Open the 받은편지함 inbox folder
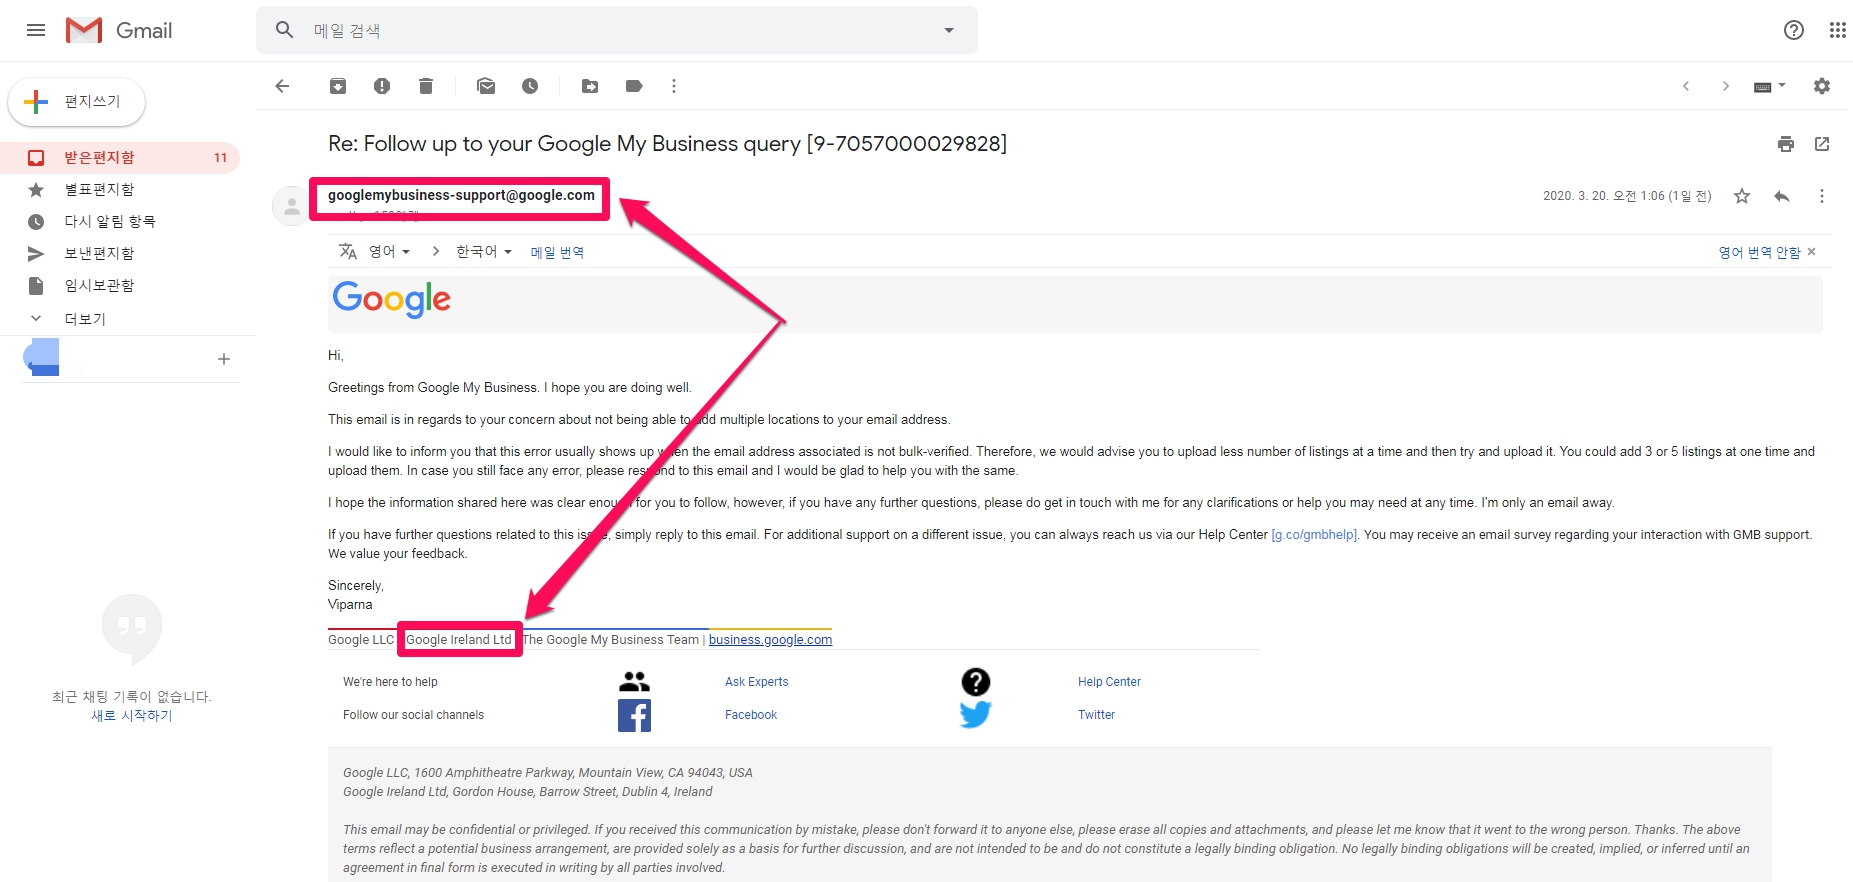The height and width of the screenshot is (882, 1853). (x=99, y=158)
